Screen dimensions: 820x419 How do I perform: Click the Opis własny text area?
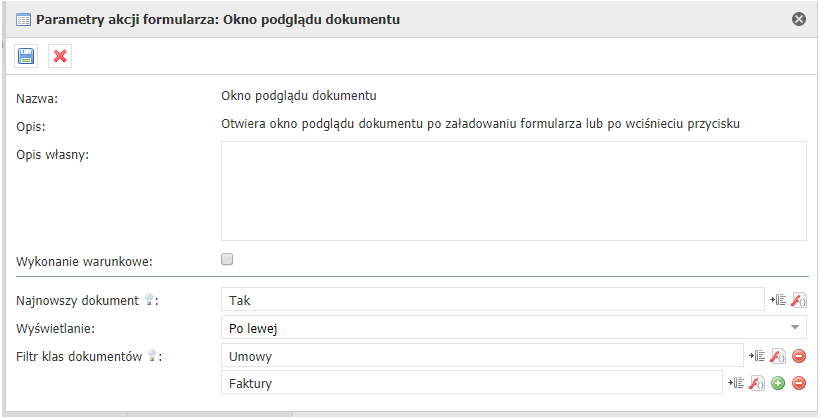coord(513,190)
